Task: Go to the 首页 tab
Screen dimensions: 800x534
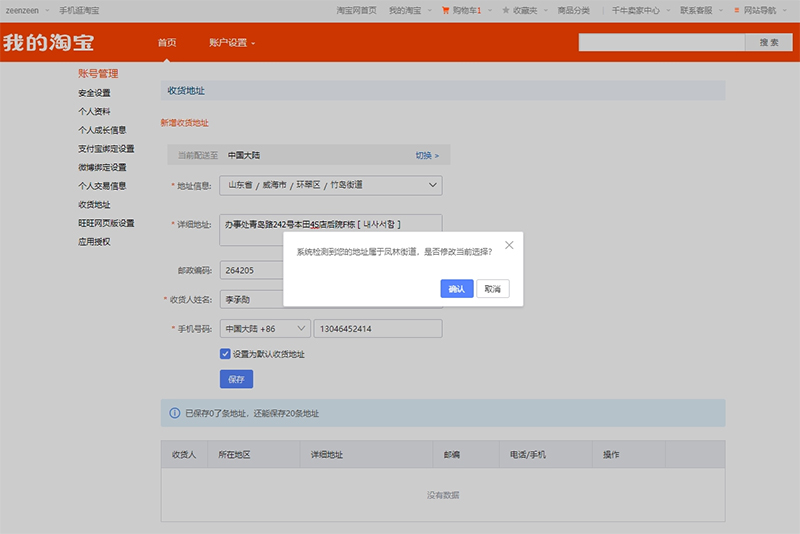Action: (x=167, y=43)
